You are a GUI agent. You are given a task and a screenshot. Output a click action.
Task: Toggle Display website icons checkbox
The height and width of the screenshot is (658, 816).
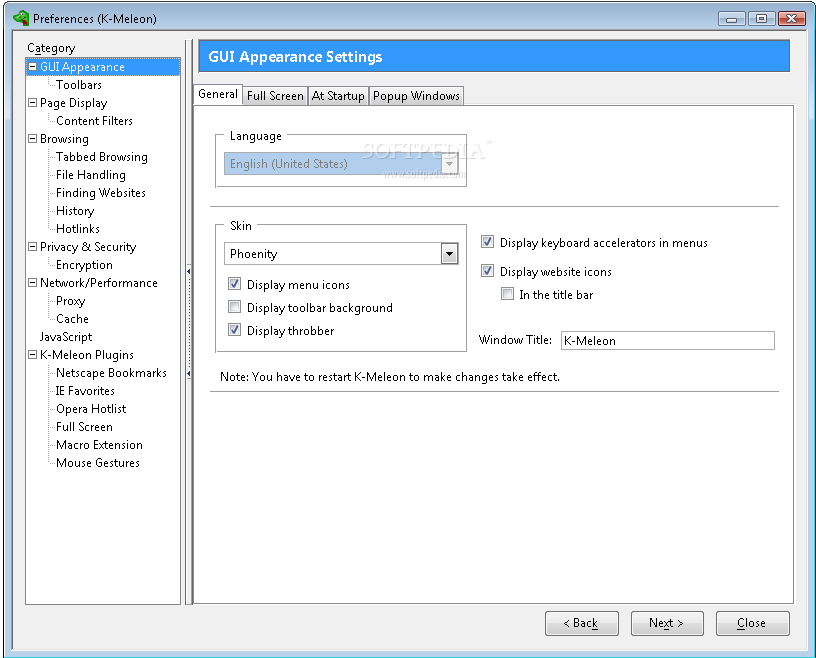[488, 271]
